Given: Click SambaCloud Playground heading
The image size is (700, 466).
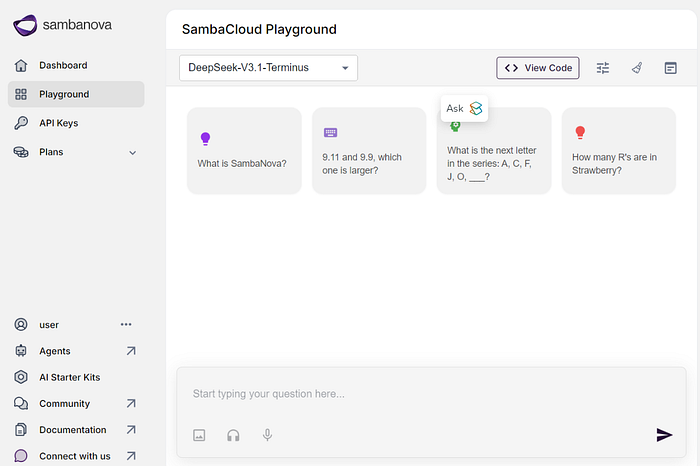Looking at the screenshot, I should 259,29.
